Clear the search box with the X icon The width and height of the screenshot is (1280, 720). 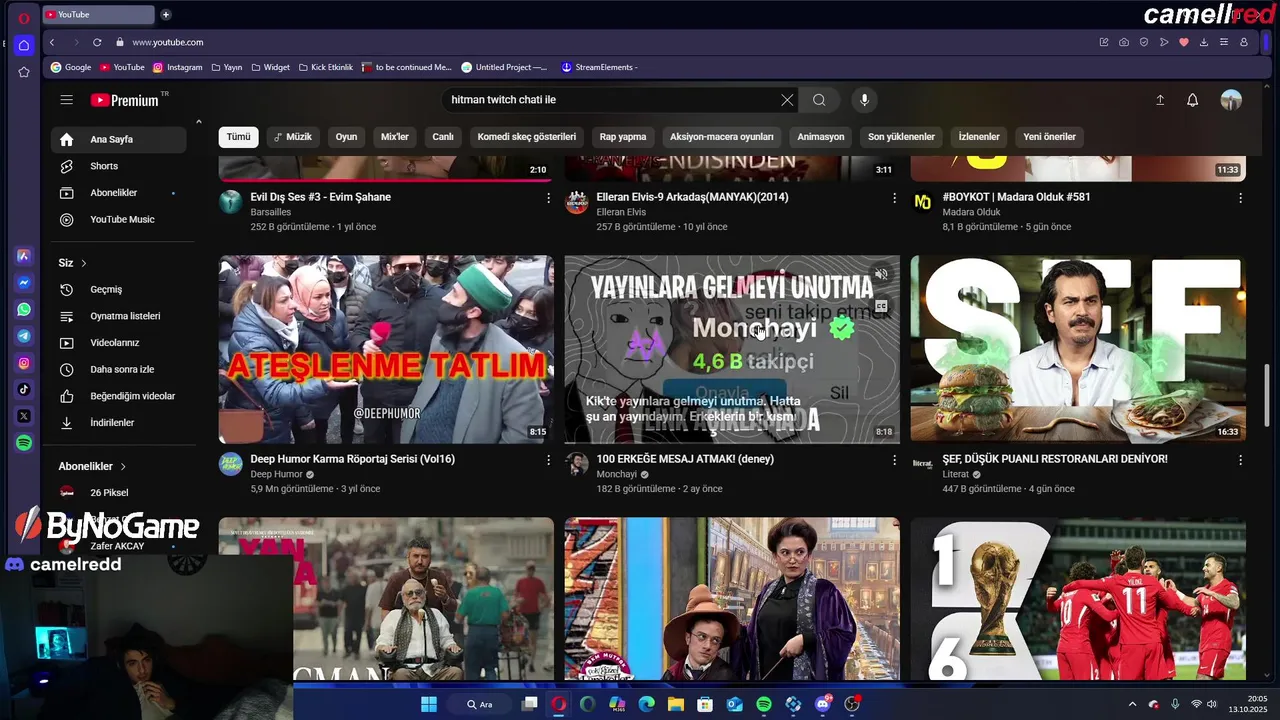coord(787,100)
